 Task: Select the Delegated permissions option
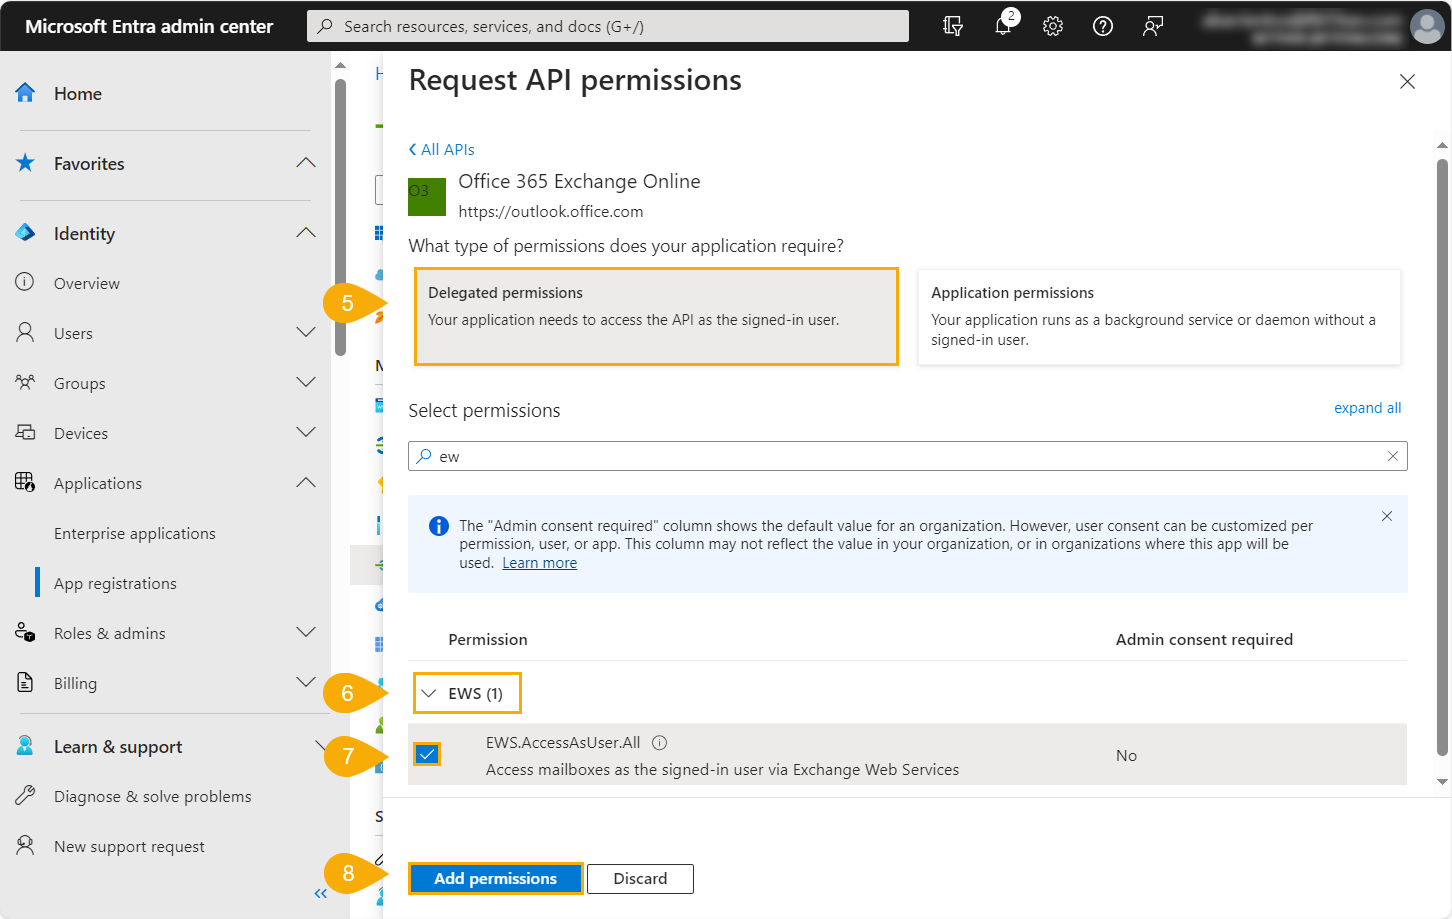pos(656,316)
